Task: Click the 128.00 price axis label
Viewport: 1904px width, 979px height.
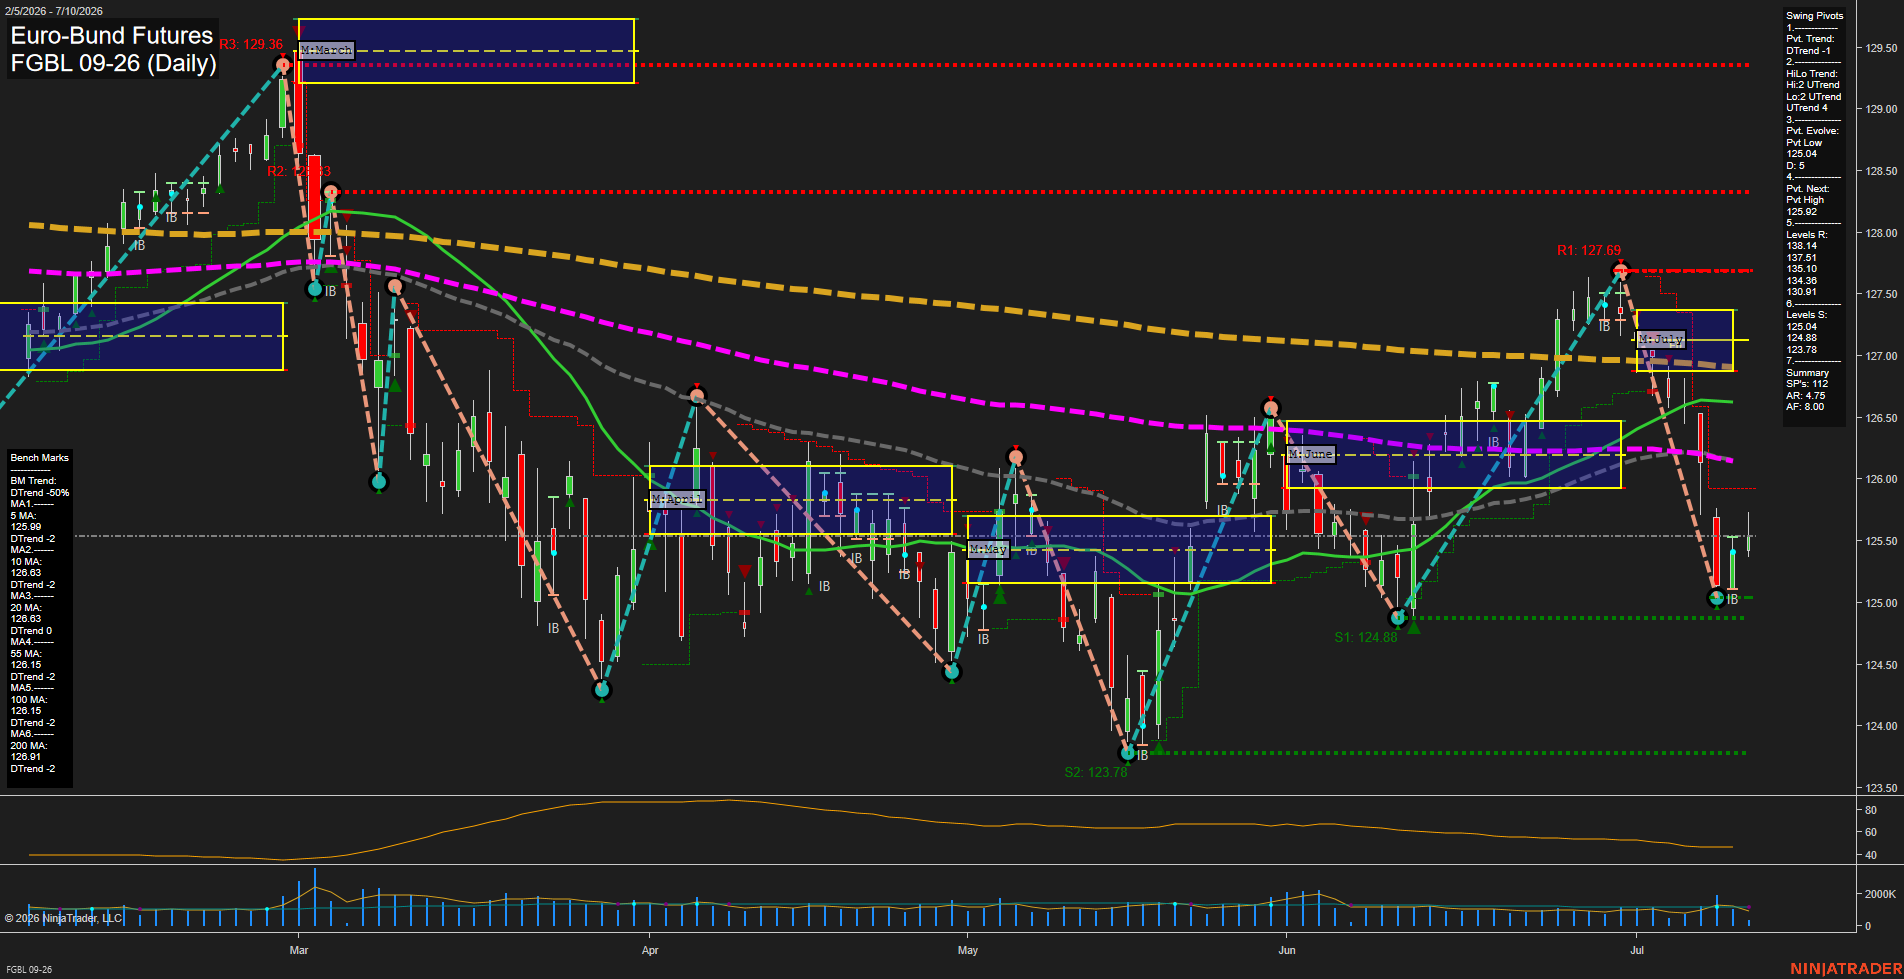Action: (x=1883, y=233)
